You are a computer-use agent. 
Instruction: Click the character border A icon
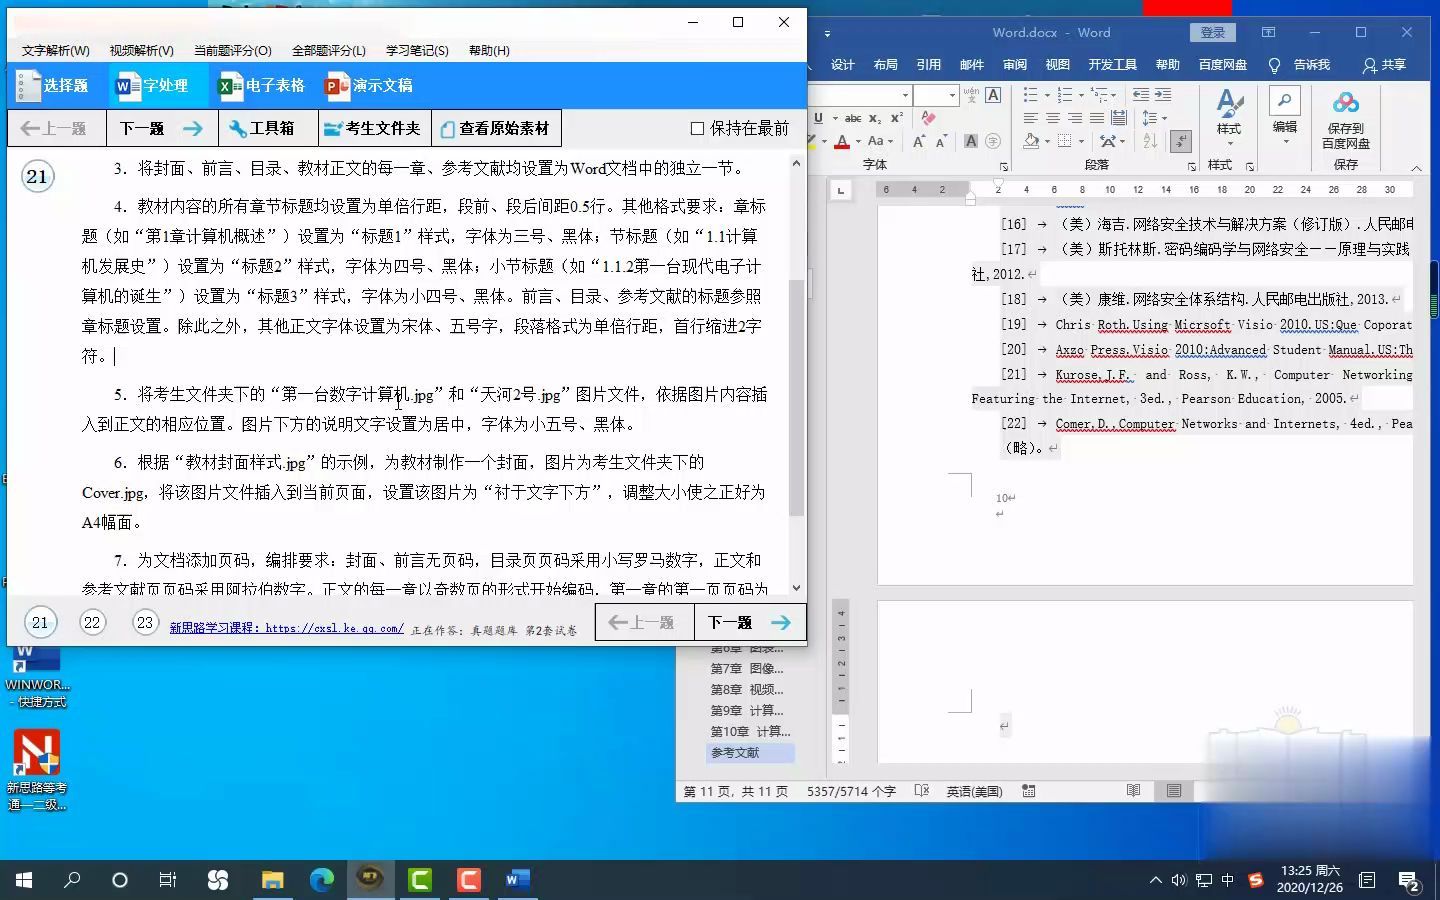coord(993,95)
